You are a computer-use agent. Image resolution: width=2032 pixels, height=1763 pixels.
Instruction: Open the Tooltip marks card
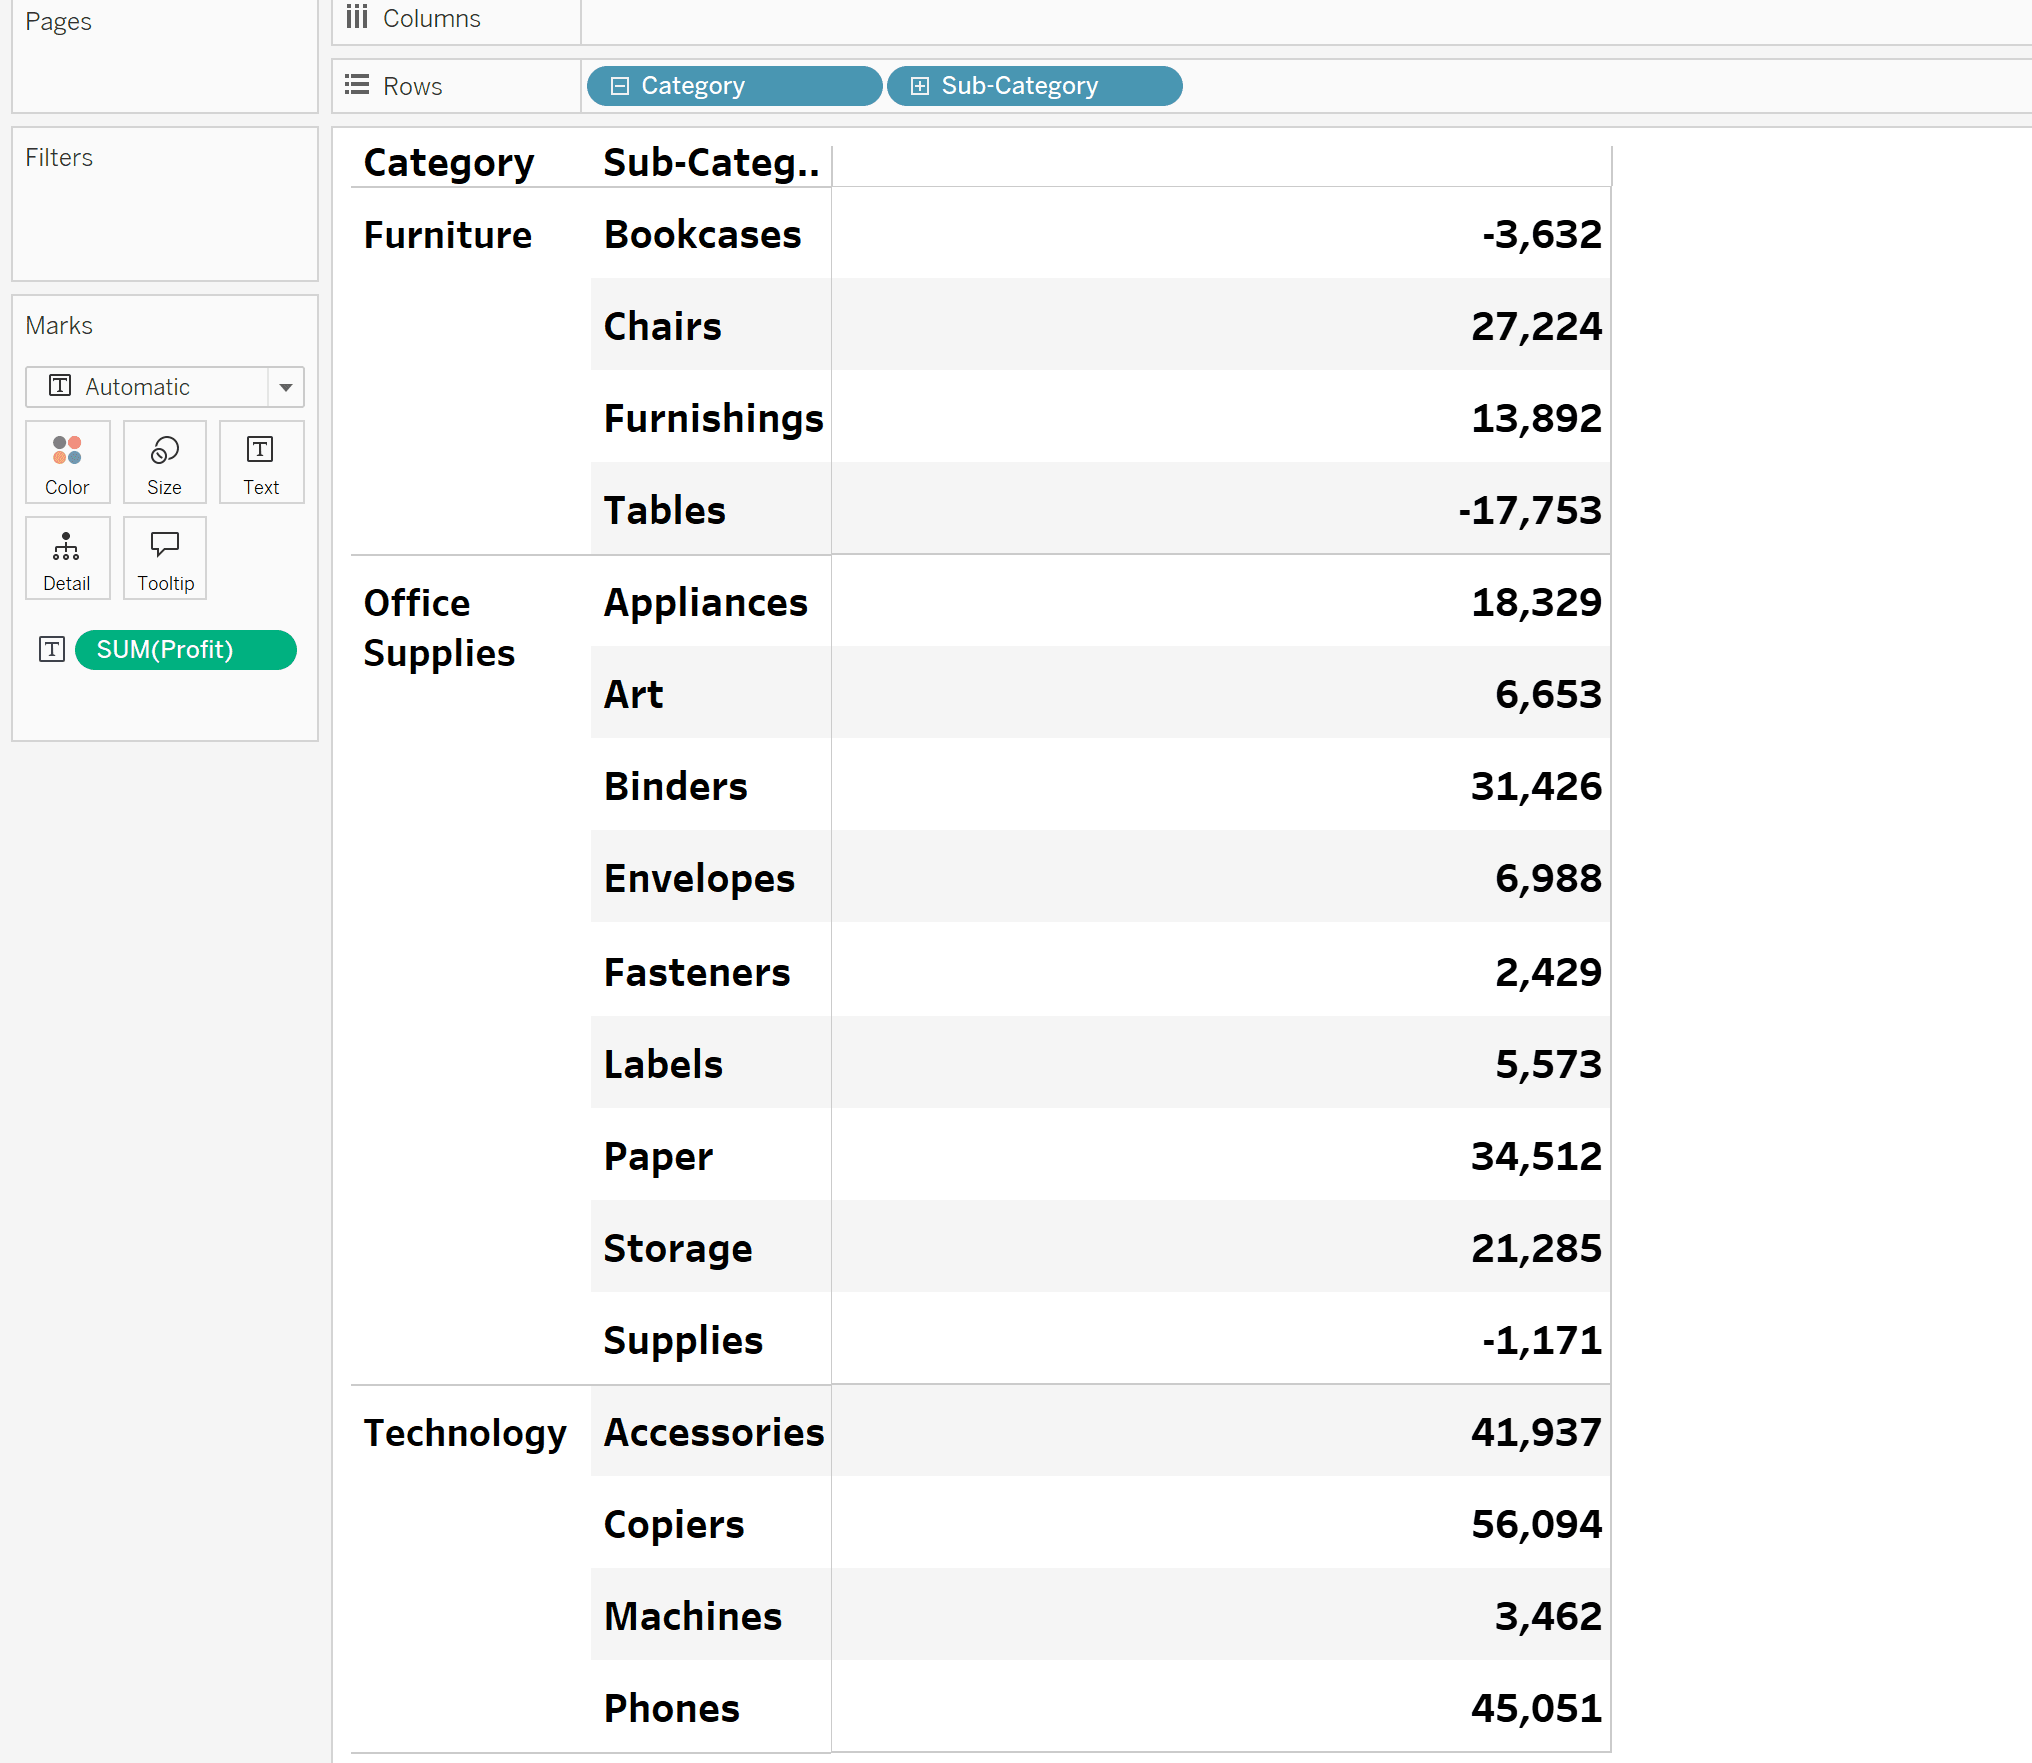pos(164,558)
